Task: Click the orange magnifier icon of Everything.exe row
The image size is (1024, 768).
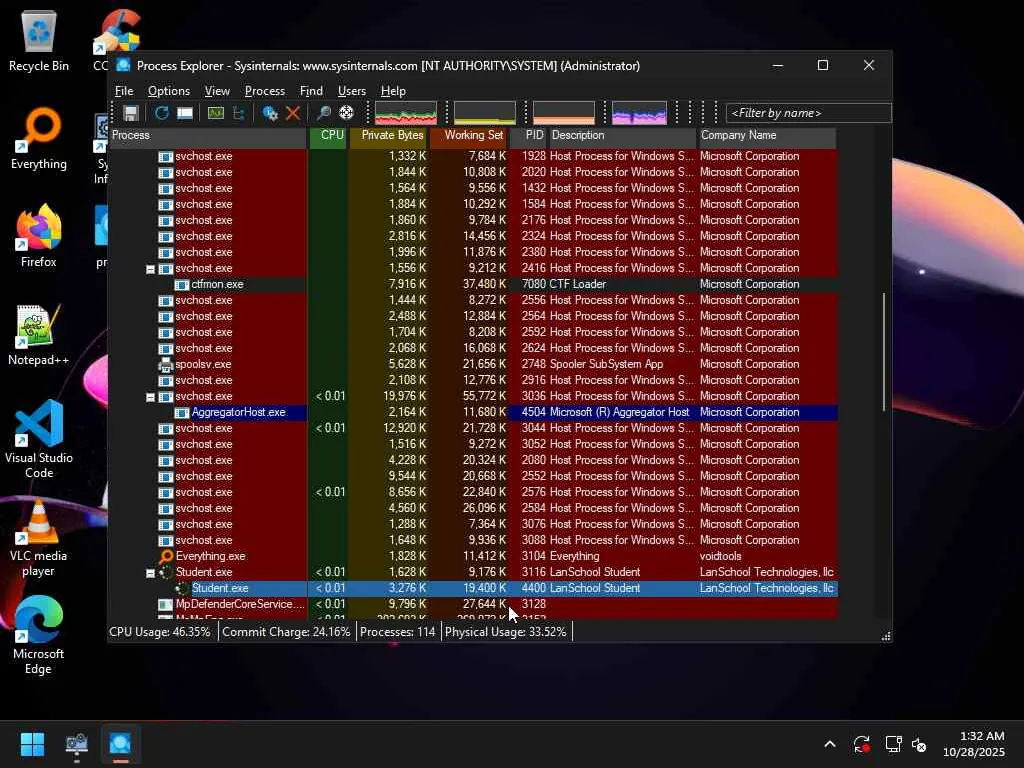Action: point(166,556)
